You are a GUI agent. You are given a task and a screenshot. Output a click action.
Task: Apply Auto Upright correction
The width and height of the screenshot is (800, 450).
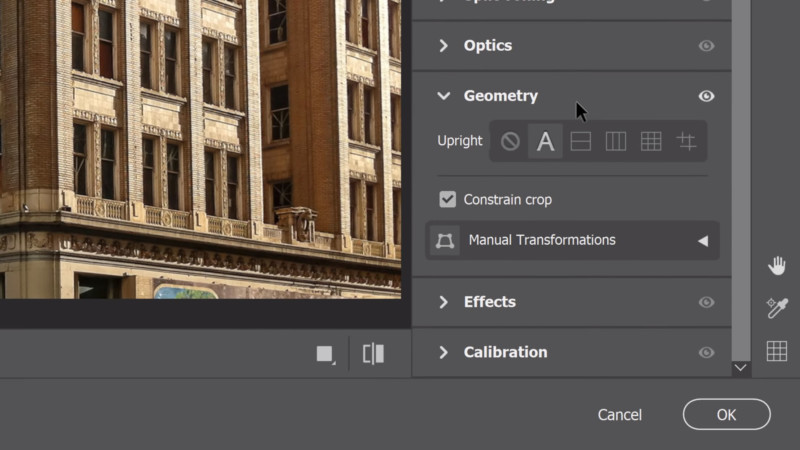[545, 141]
